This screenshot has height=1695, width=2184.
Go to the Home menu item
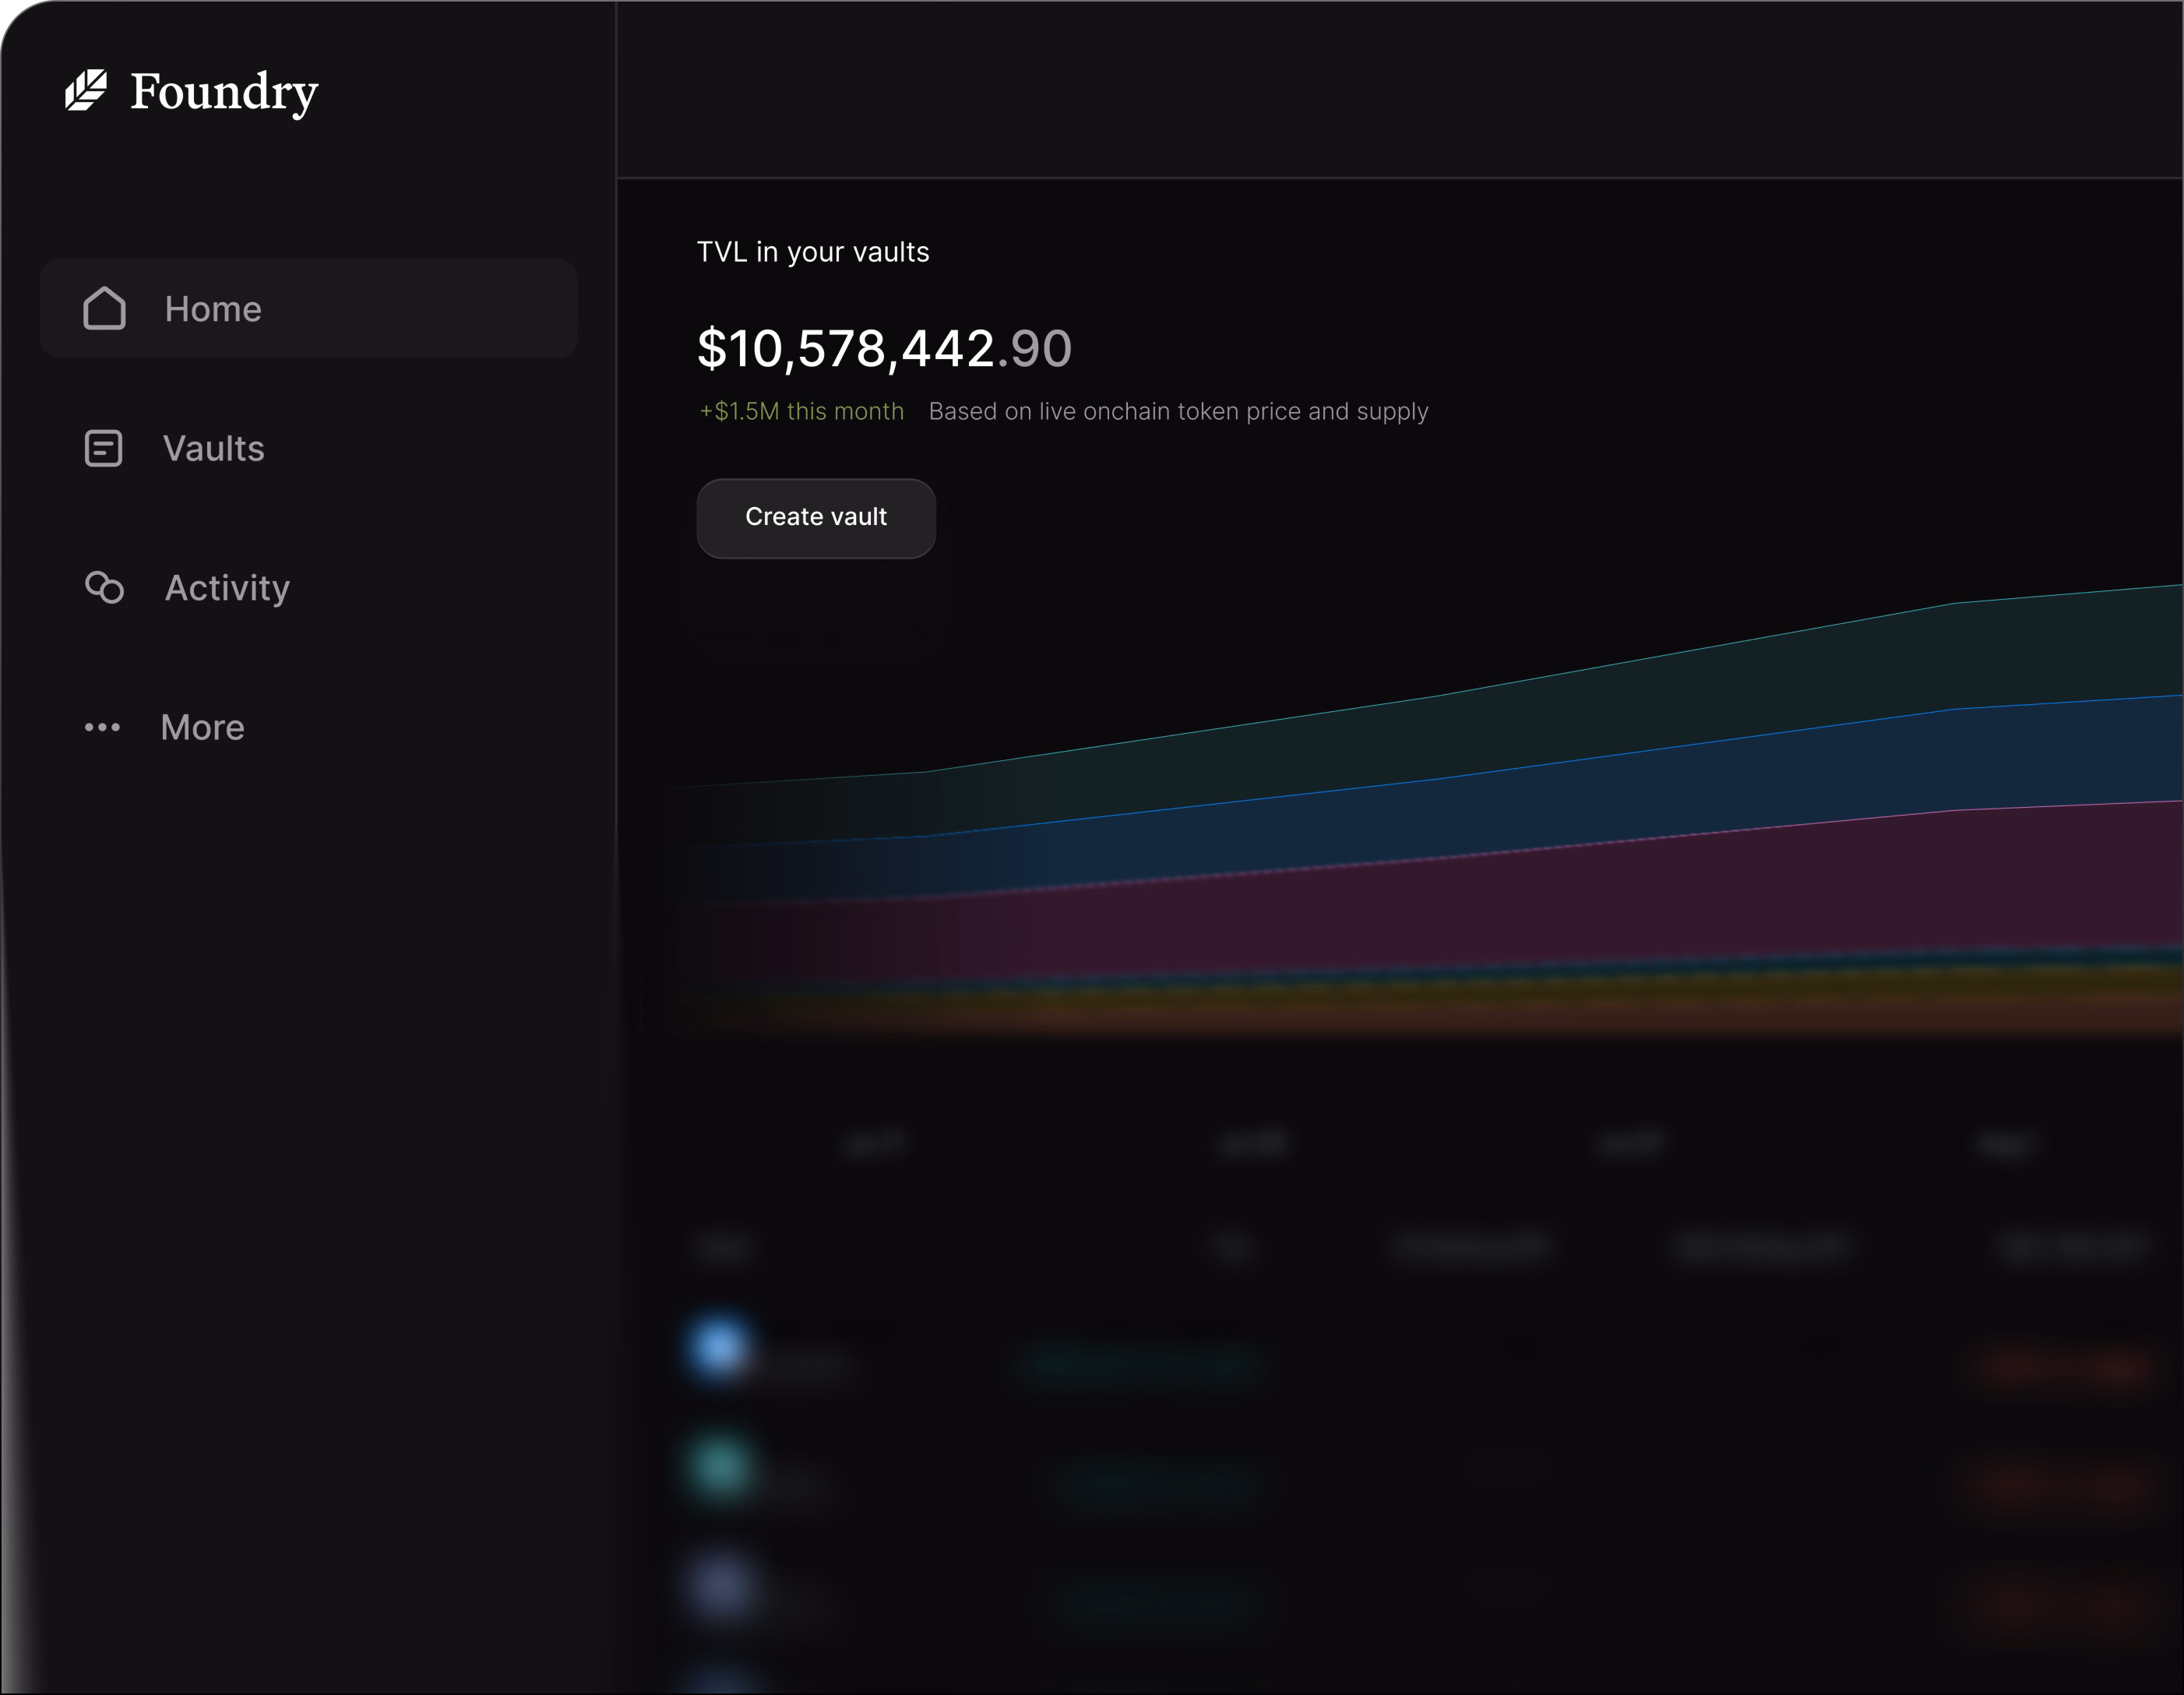[x=309, y=308]
